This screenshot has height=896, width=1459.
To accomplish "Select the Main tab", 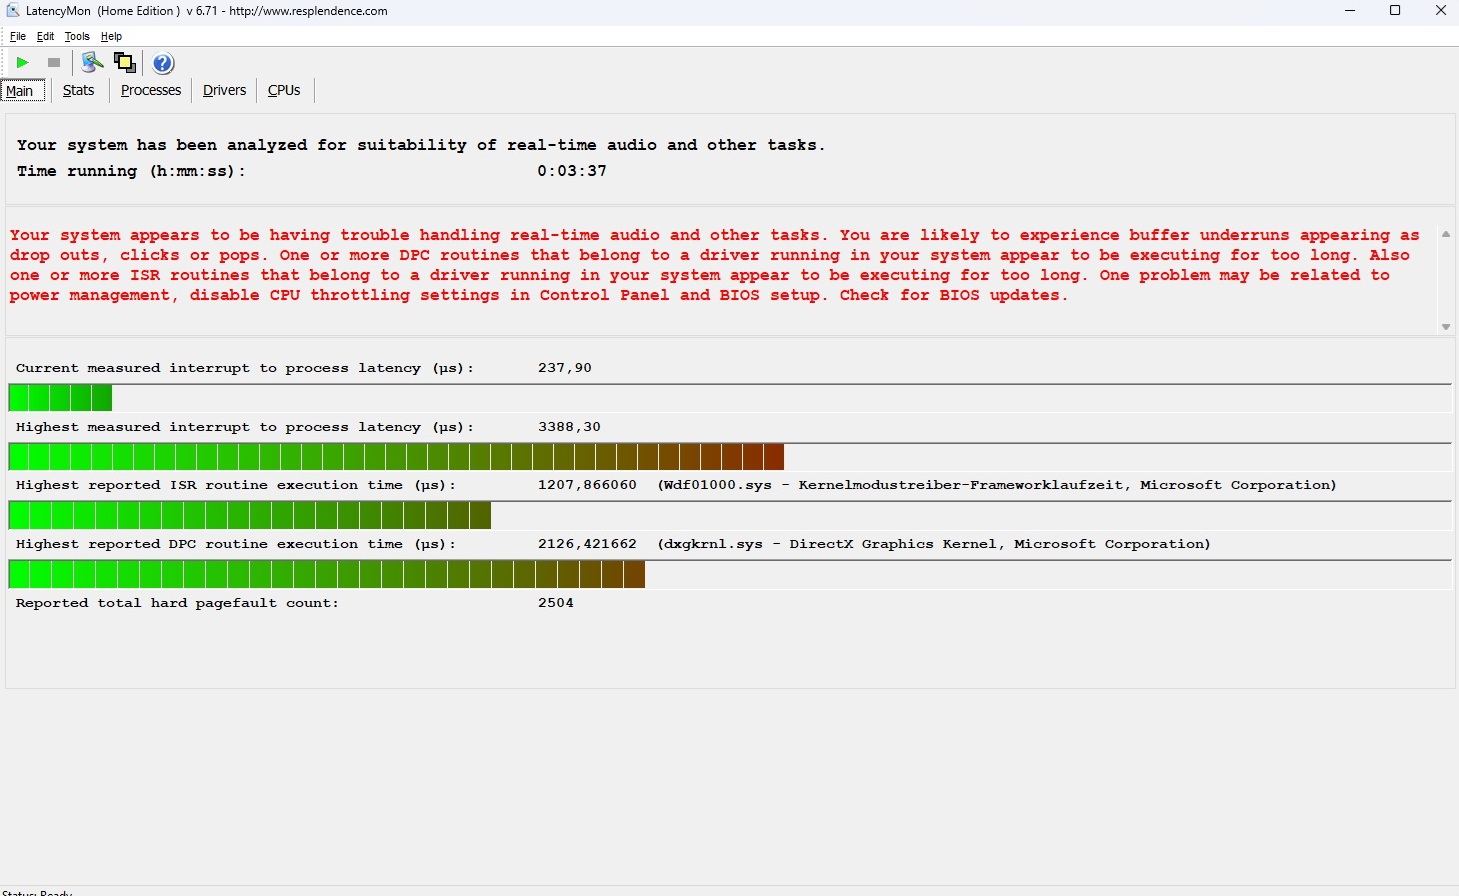I will (x=22, y=90).
